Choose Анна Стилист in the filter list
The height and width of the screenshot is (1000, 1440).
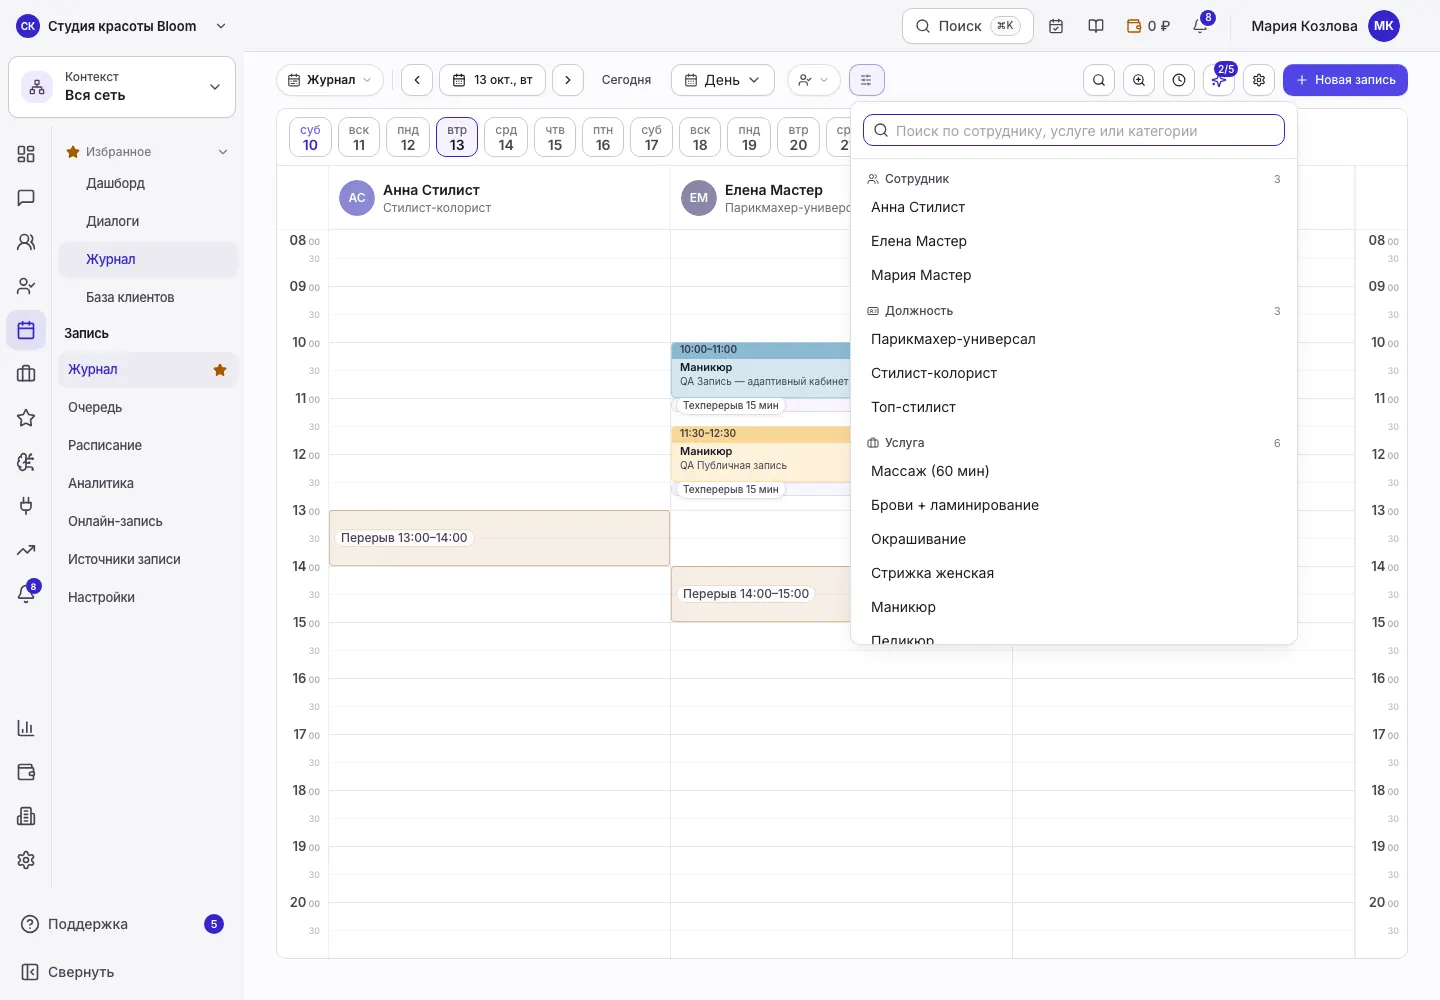coord(1074,207)
